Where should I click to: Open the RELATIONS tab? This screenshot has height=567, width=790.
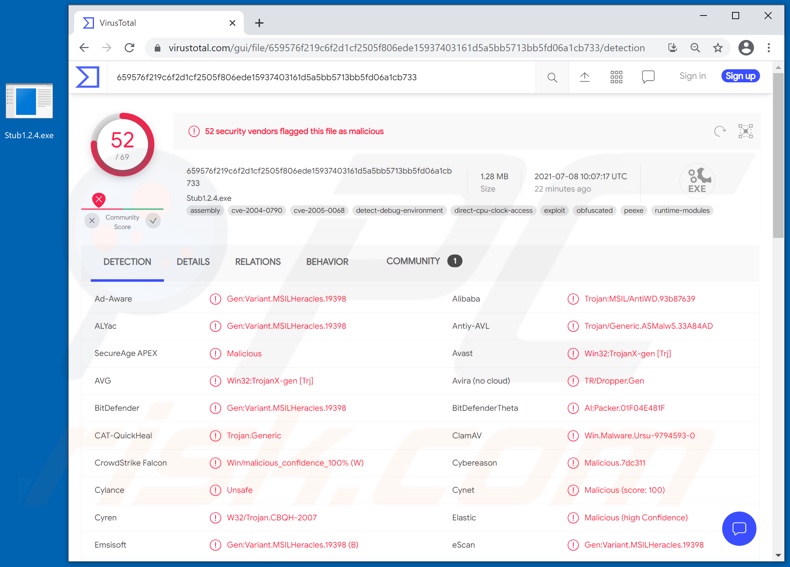click(258, 262)
